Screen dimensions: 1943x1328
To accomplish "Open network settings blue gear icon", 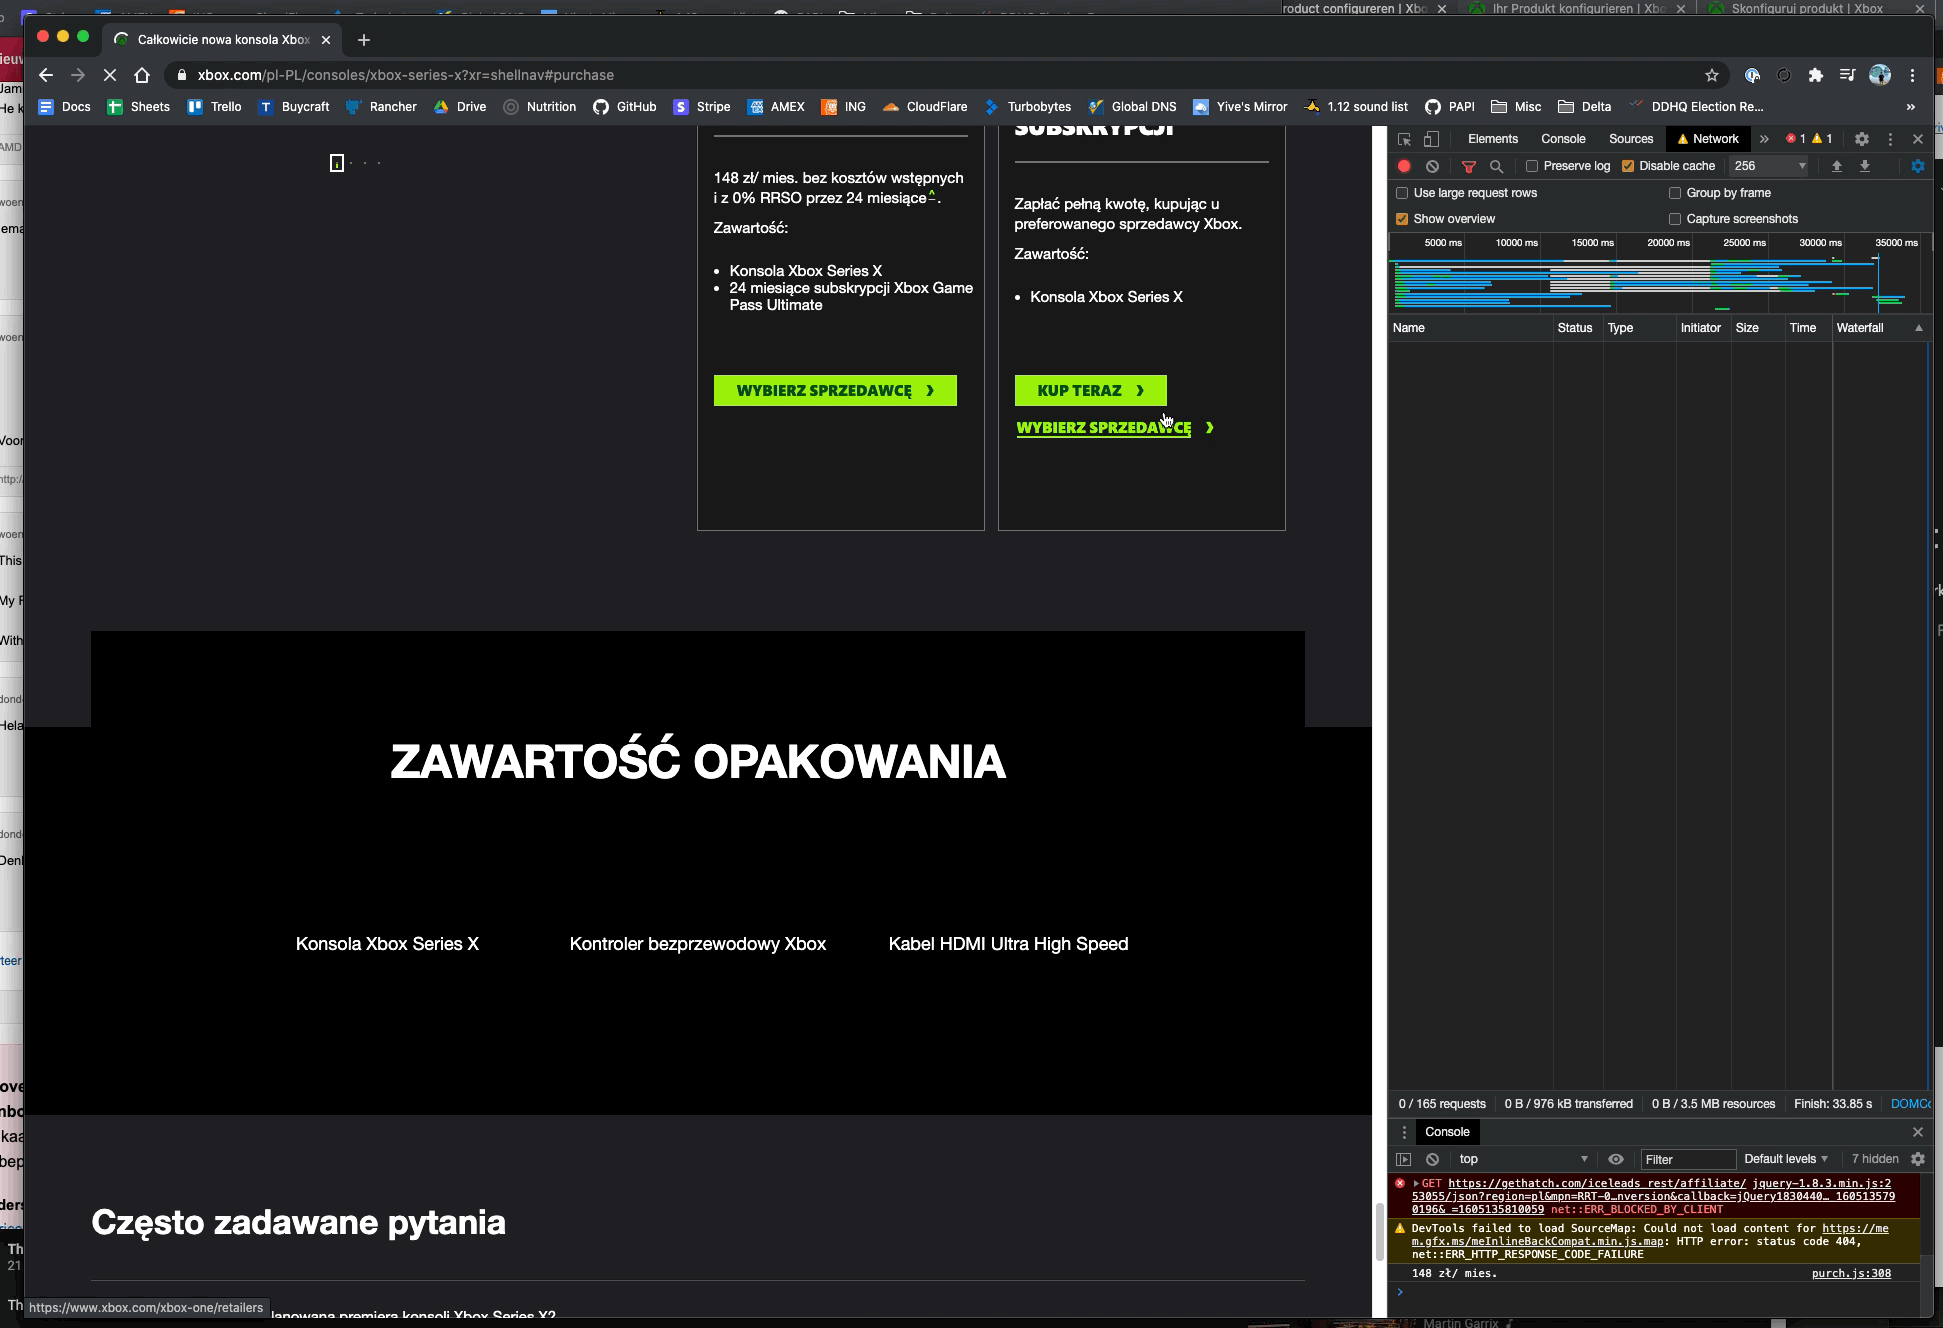I will pyautogui.click(x=1917, y=166).
